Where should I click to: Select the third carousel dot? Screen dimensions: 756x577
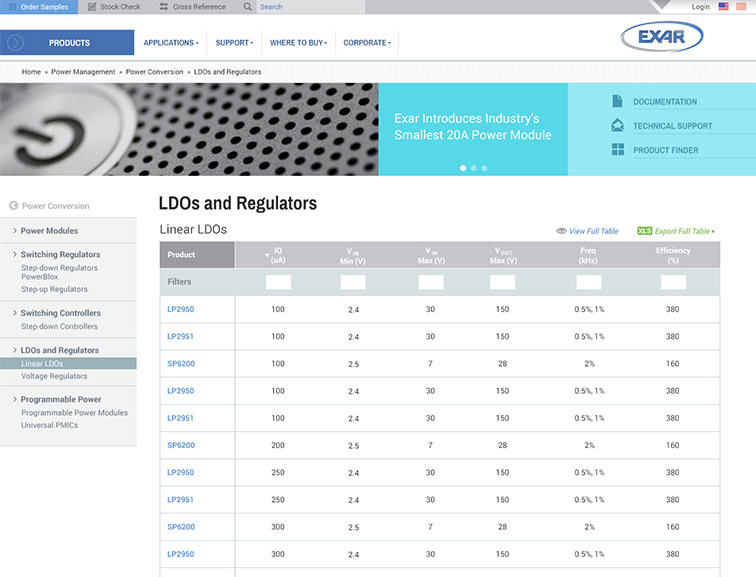[x=484, y=168]
